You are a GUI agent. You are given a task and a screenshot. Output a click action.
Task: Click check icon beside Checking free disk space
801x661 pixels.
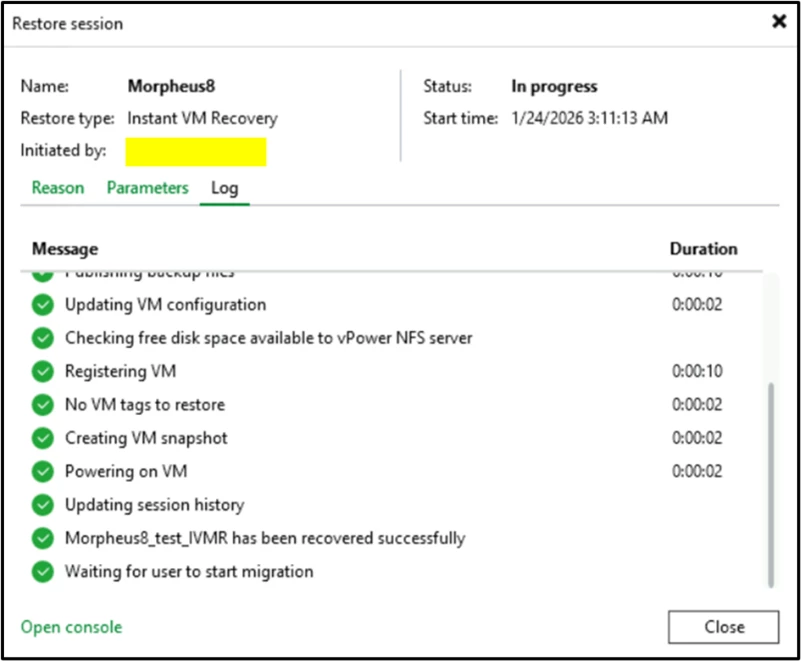42,338
